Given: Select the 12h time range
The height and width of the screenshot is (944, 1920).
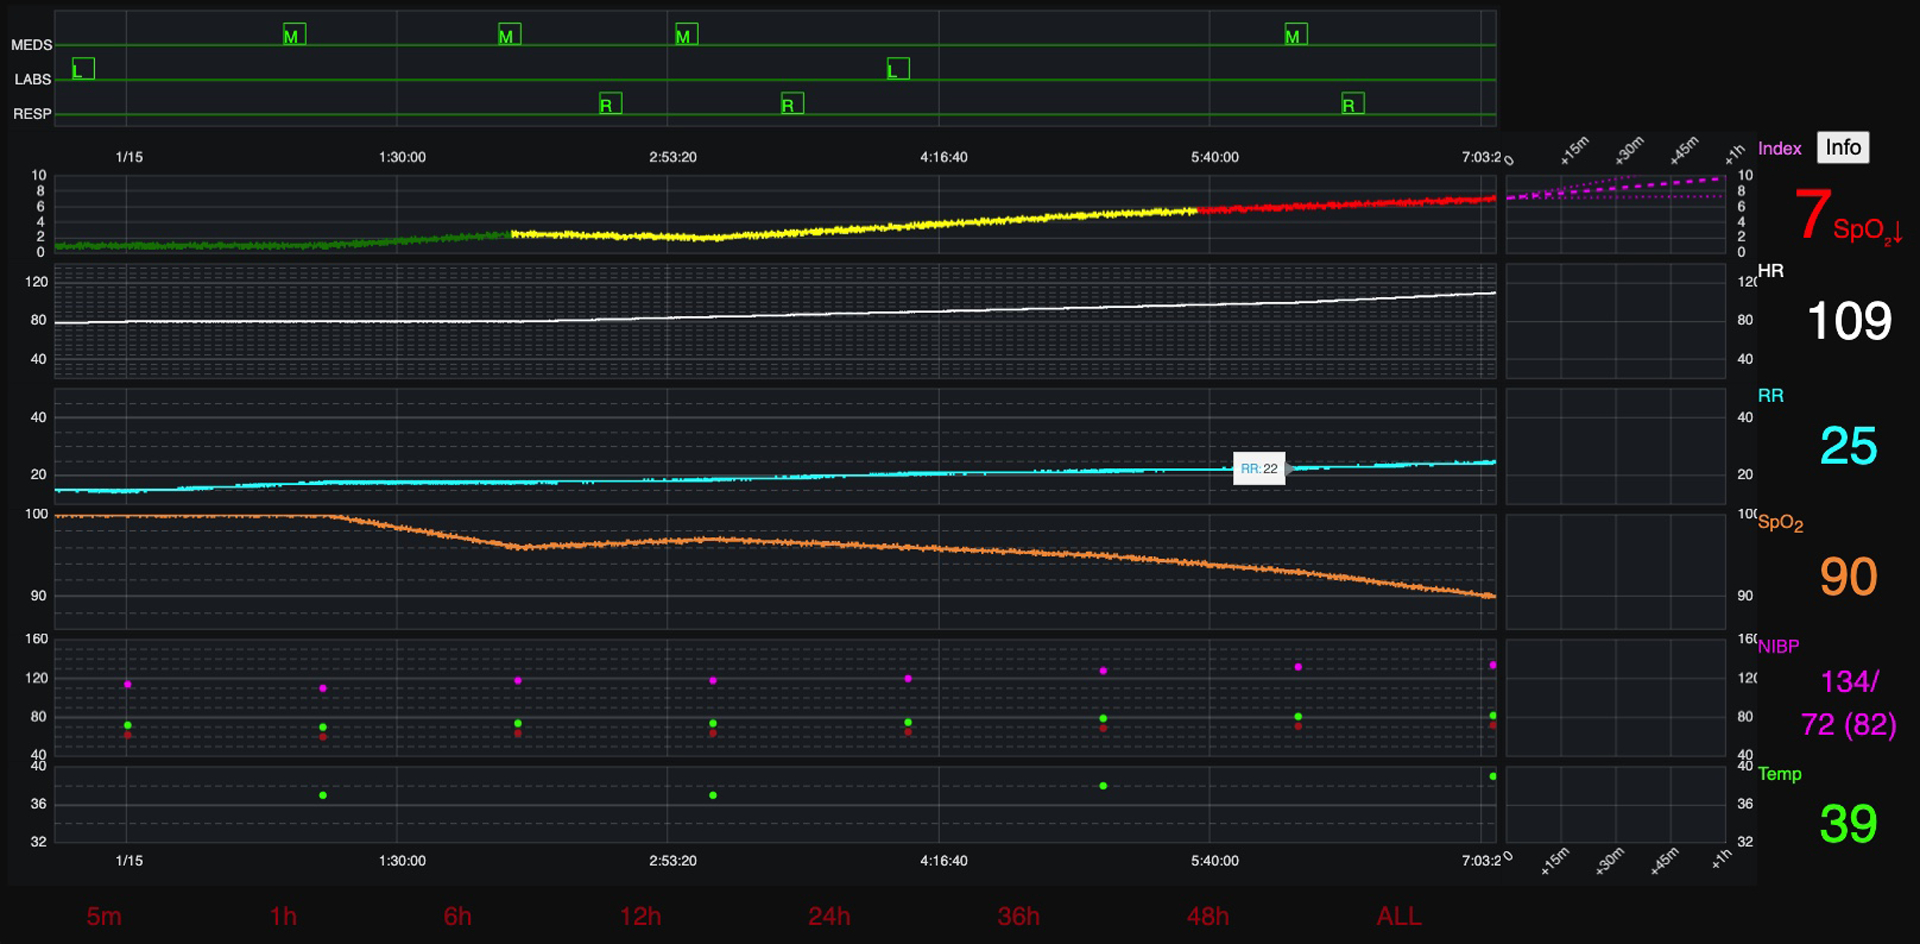Looking at the screenshot, I should click(x=640, y=916).
